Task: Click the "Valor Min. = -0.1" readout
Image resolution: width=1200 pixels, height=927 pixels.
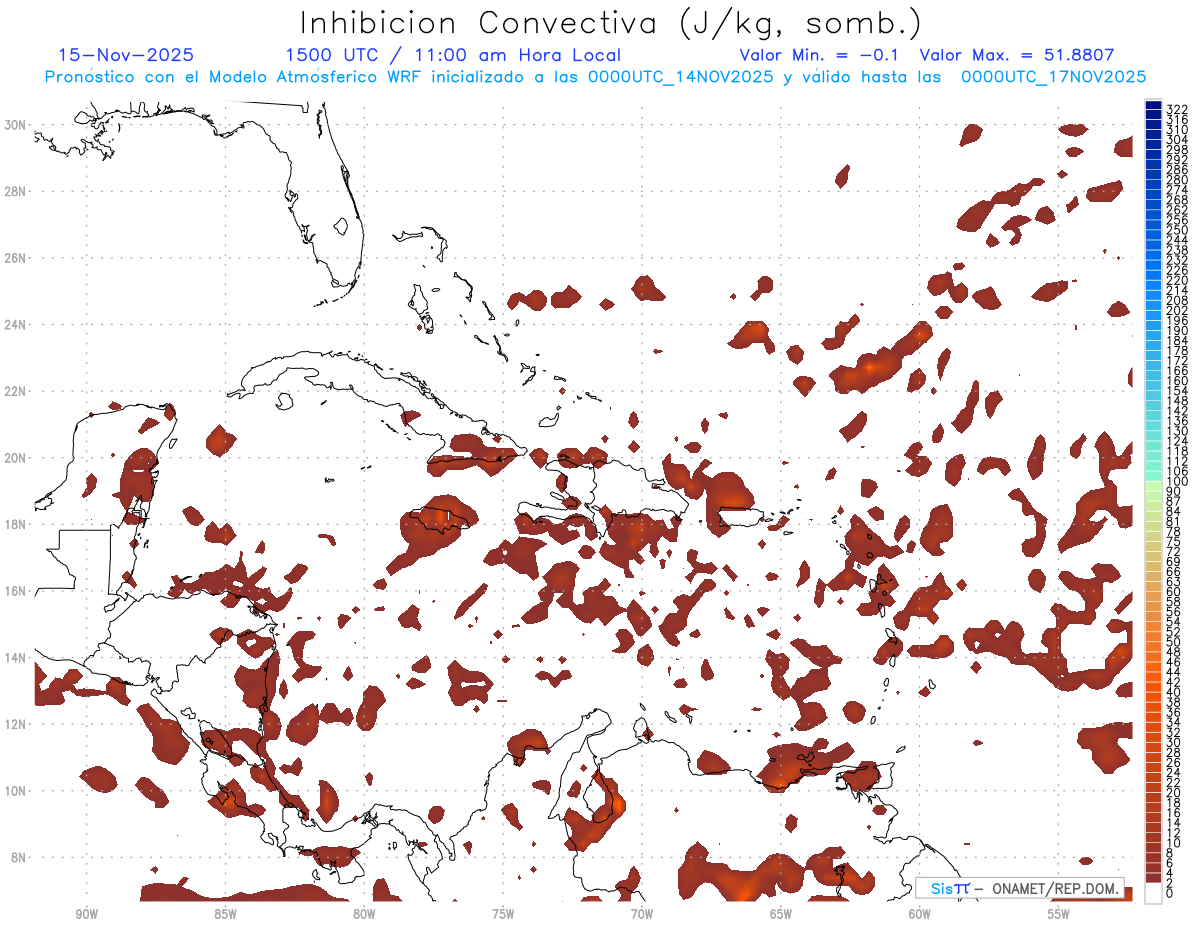Action: pyautogui.click(x=821, y=55)
